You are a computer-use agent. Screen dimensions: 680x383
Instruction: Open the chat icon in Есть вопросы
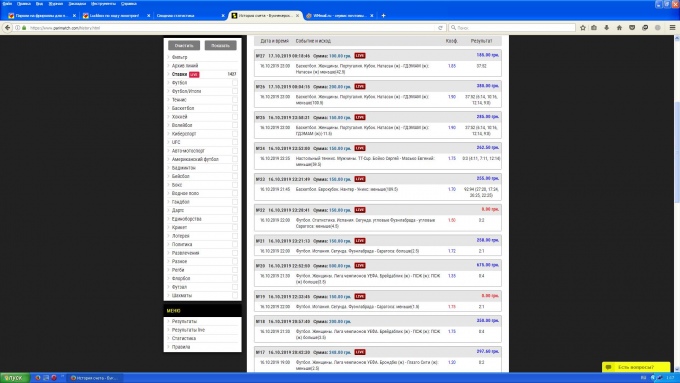pos(608,367)
